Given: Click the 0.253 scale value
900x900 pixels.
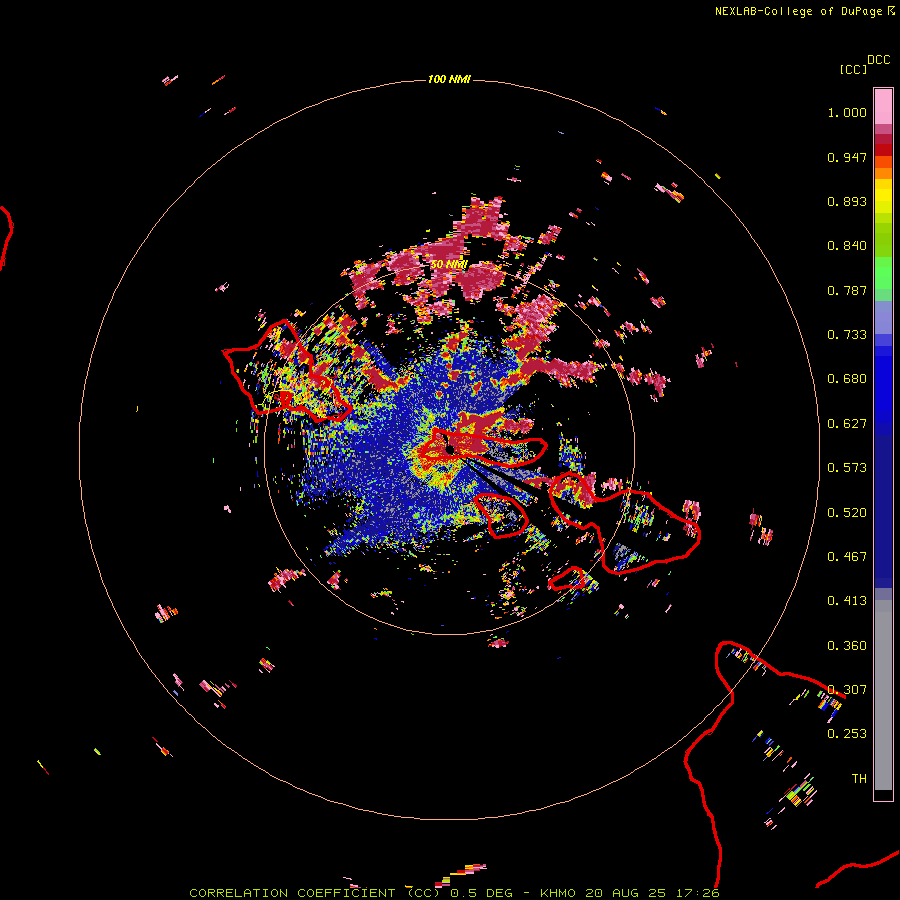Looking at the screenshot, I should (x=847, y=734).
